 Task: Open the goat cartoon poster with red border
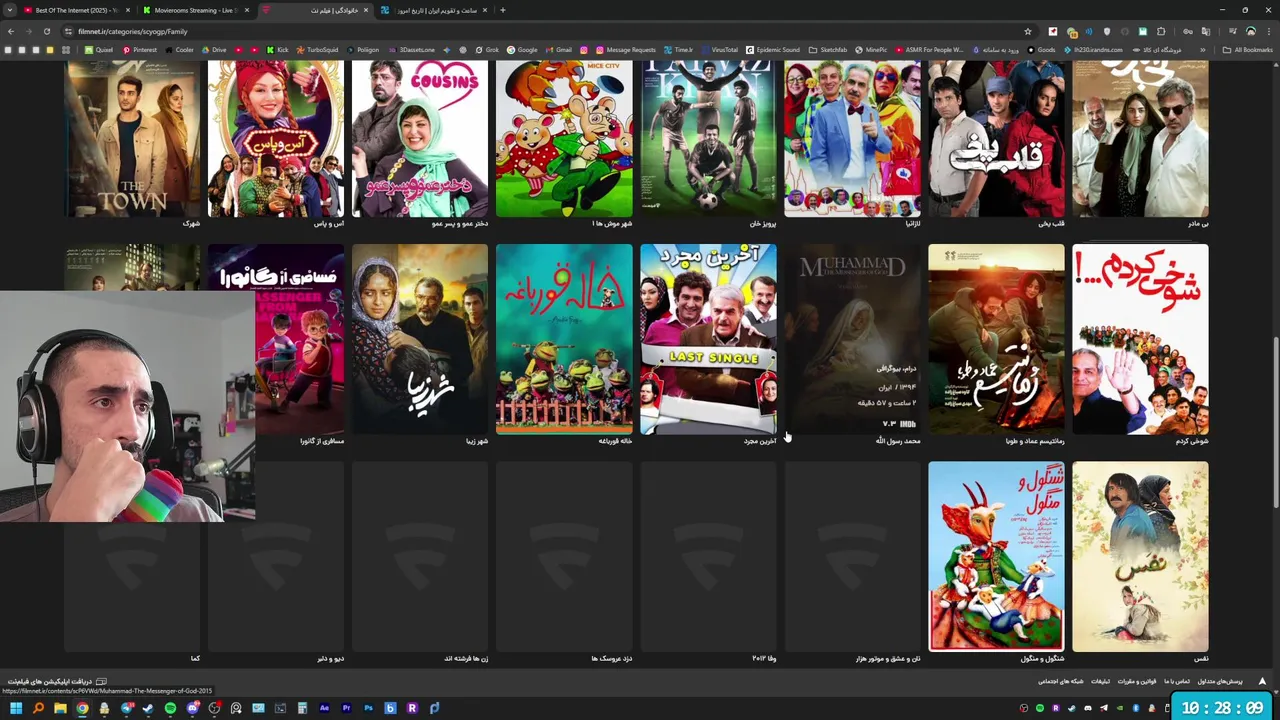coord(996,556)
